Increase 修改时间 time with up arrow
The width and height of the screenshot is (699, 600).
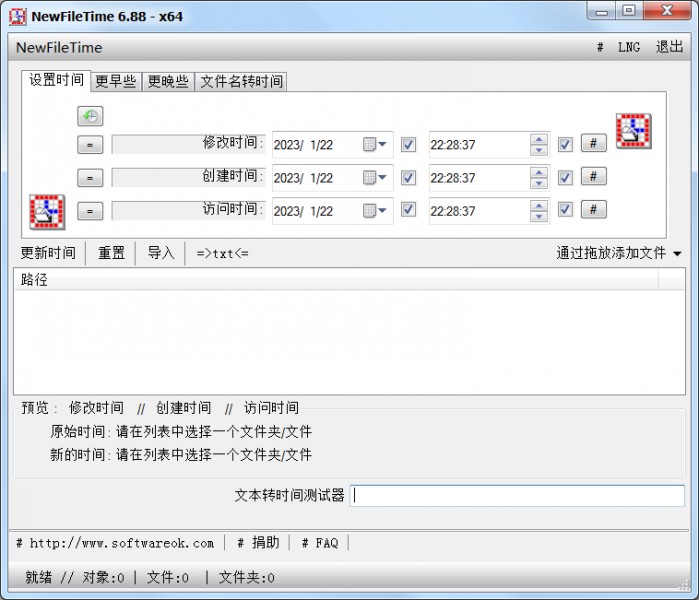539,139
